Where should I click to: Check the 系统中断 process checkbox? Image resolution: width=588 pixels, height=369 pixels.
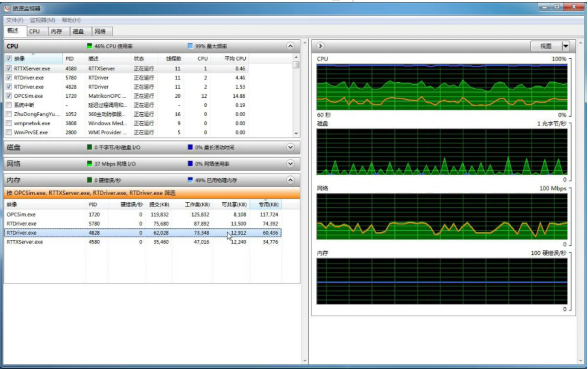click(x=9, y=105)
